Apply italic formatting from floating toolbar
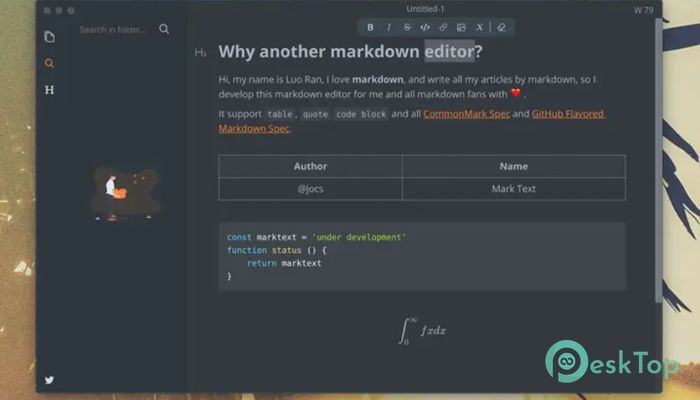This screenshot has height=400, width=700. [x=389, y=27]
